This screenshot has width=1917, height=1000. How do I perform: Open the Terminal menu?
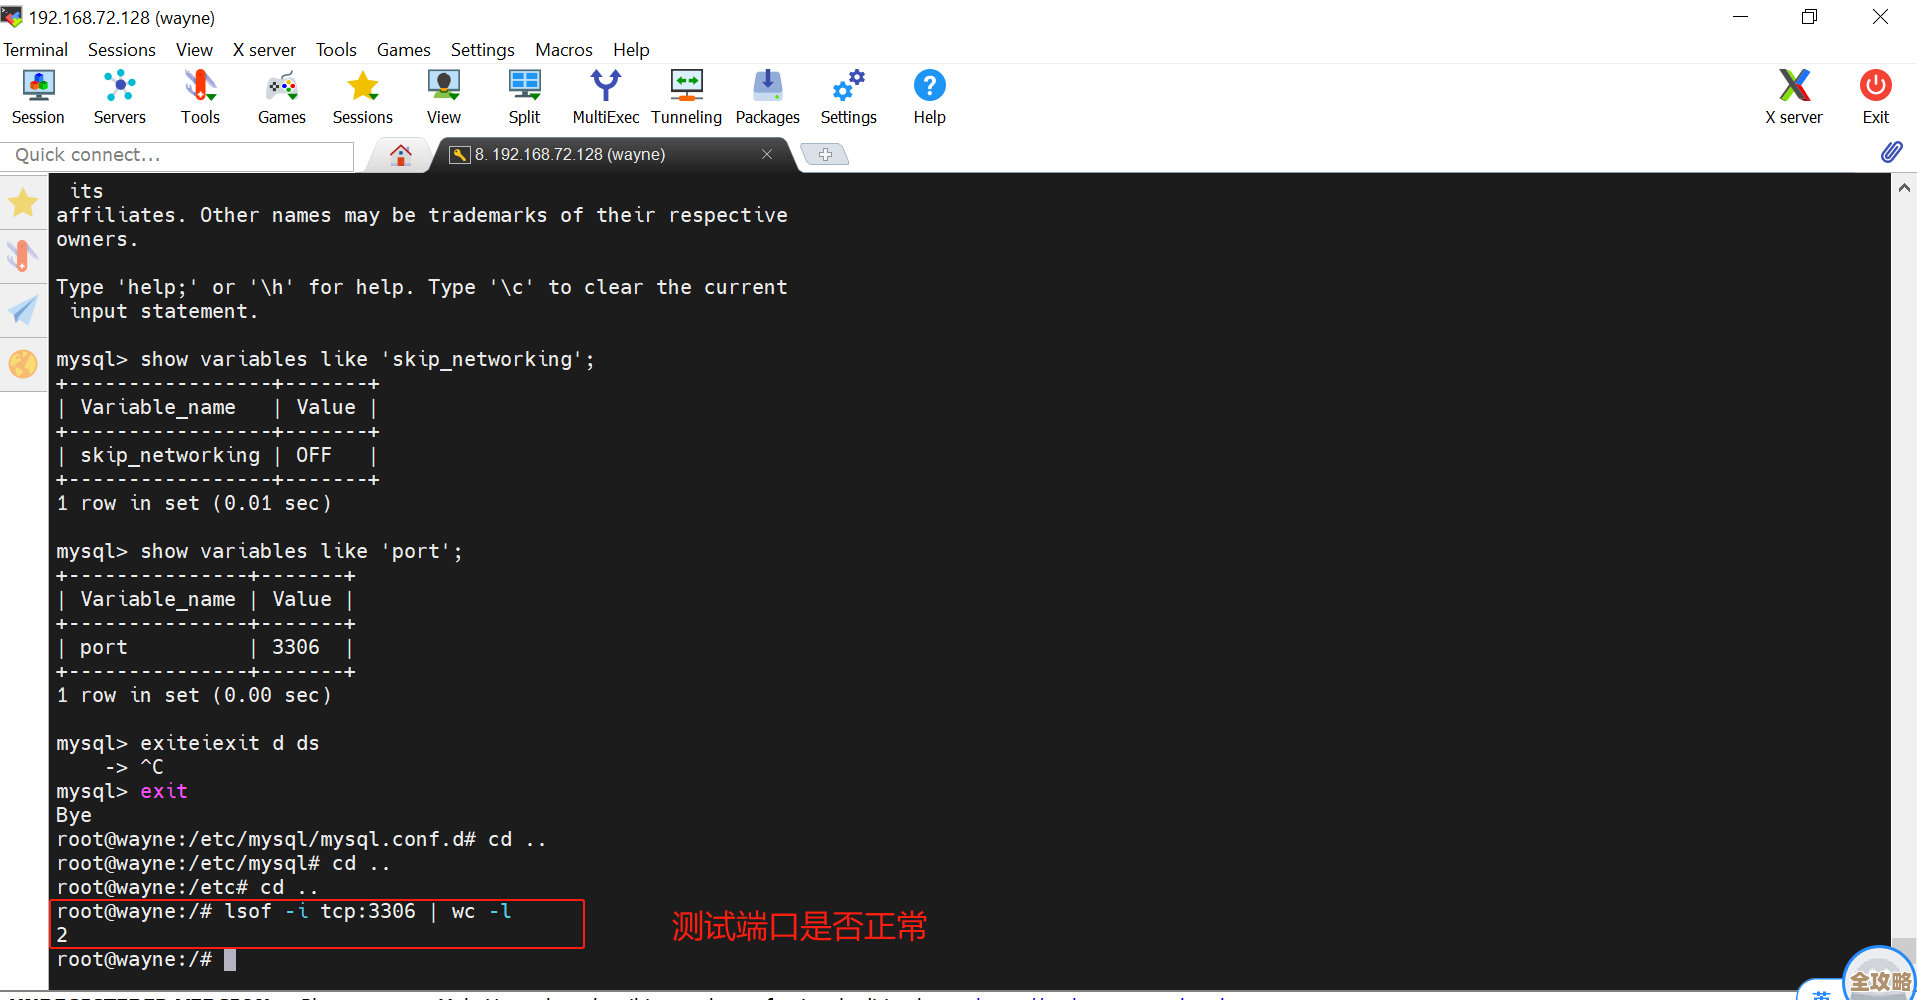point(35,49)
